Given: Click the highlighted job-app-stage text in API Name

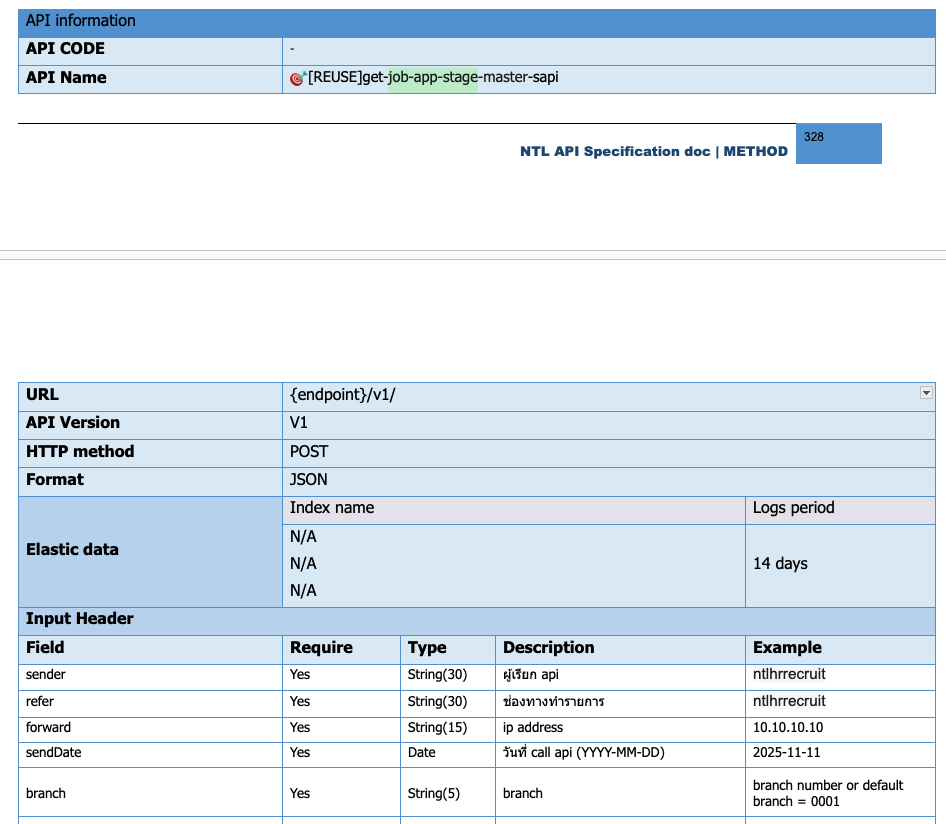Looking at the screenshot, I should [x=433, y=78].
